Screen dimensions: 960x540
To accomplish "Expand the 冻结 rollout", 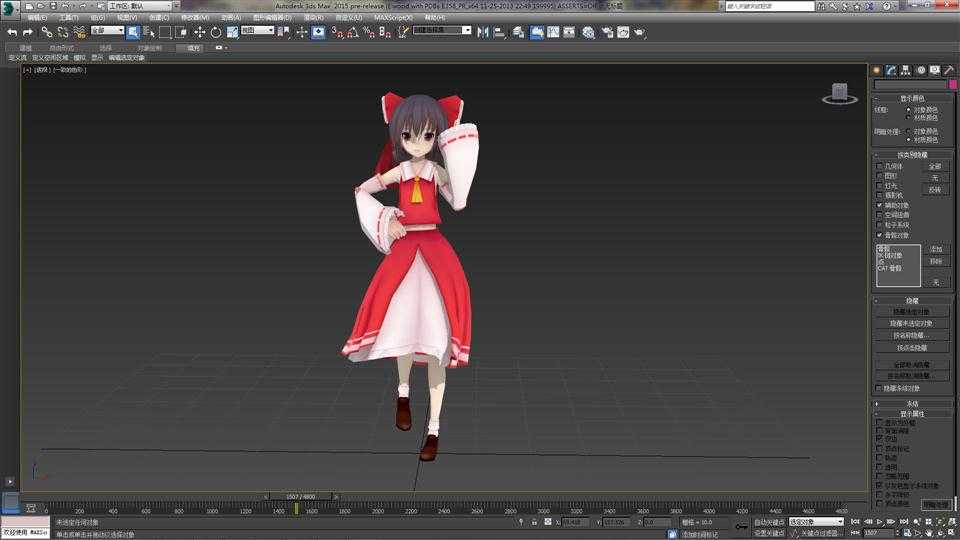I will (x=912, y=404).
